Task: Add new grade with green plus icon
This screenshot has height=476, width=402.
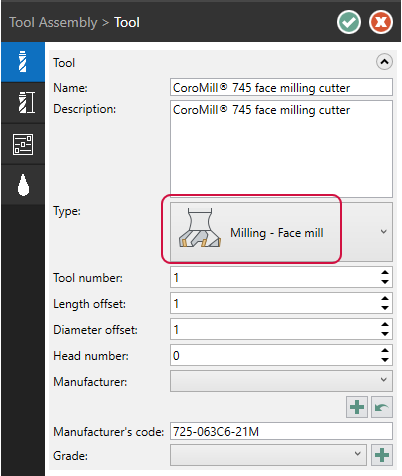Action: click(382, 455)
